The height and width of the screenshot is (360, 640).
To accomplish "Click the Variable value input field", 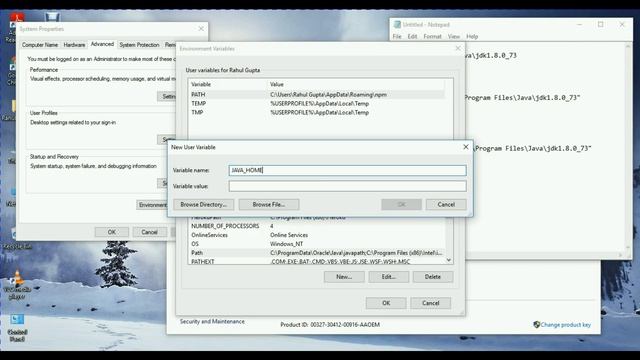I will [x=347, y=186].
